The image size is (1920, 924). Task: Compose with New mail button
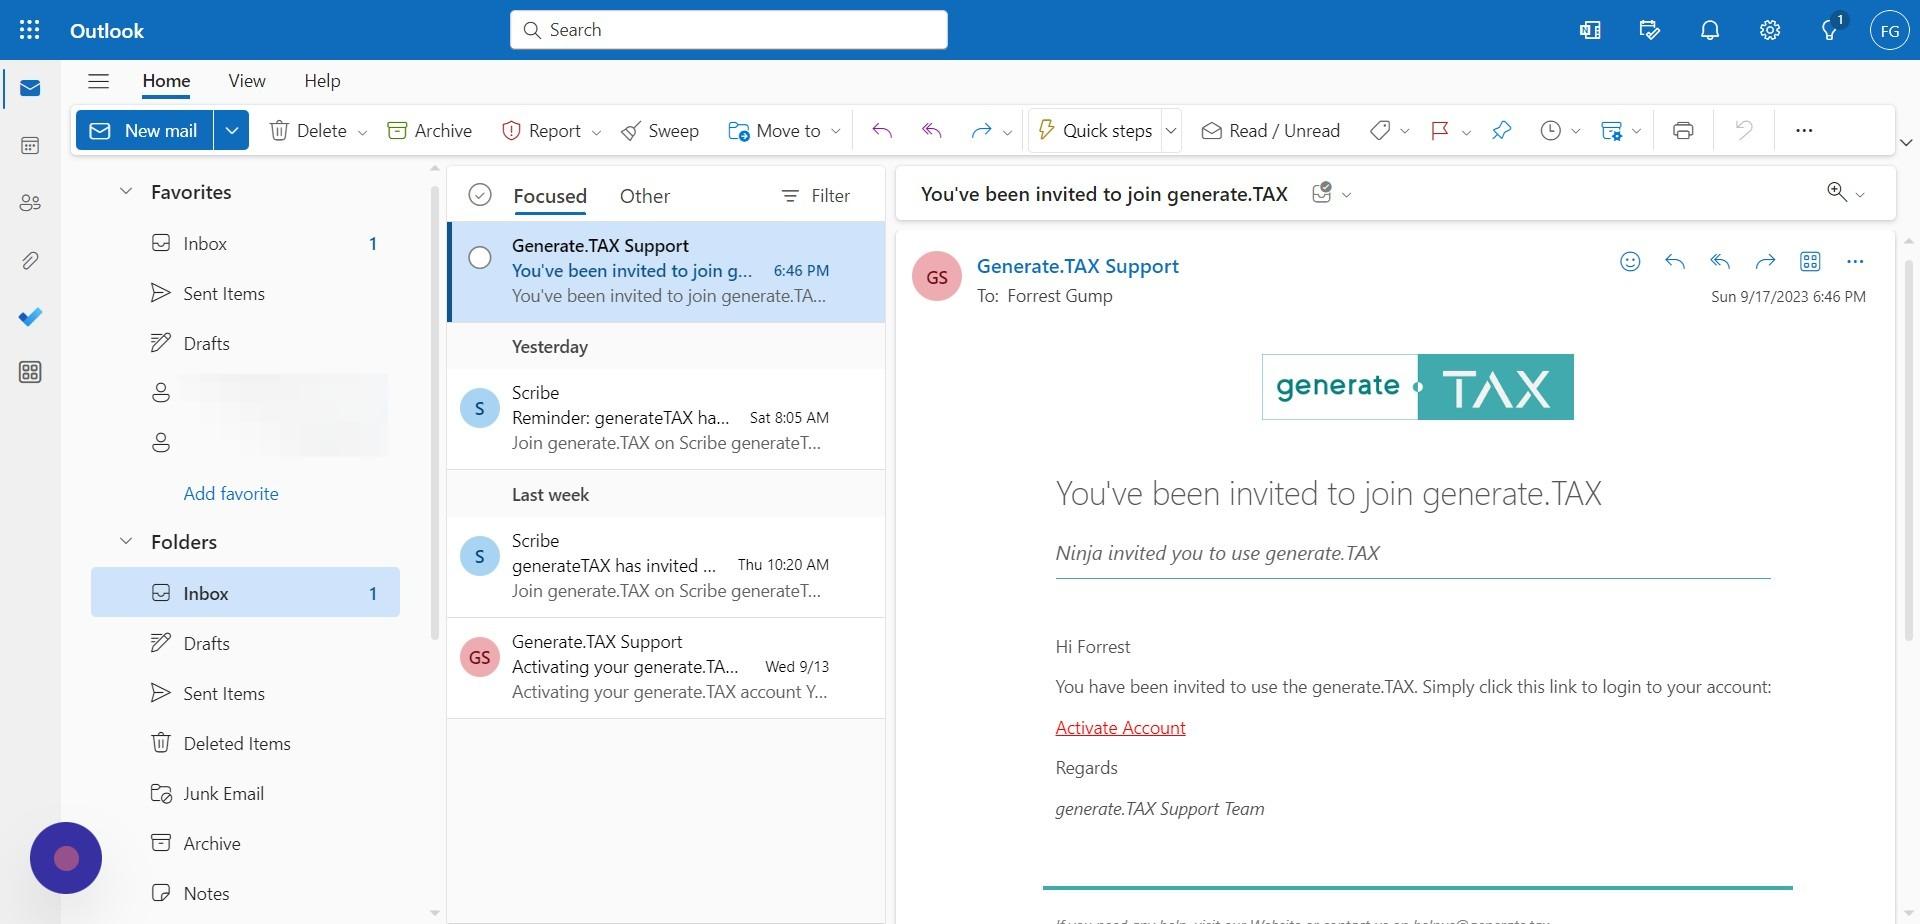click(x=145, y=131)
